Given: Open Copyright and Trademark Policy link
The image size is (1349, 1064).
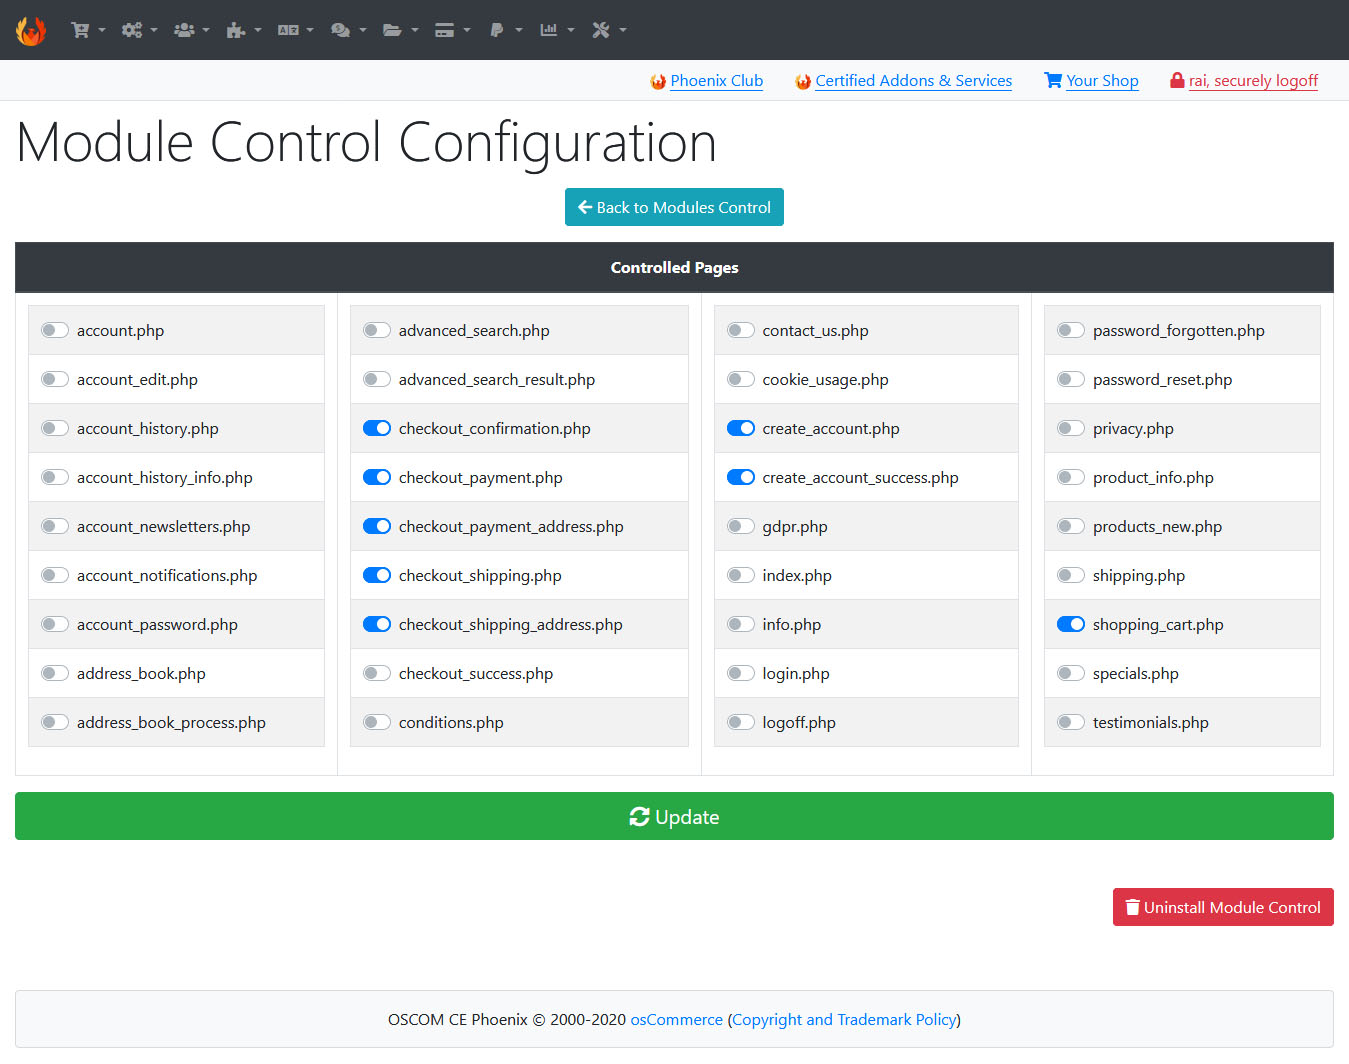Looking at the screenshot, I should tap(844, 1020).
